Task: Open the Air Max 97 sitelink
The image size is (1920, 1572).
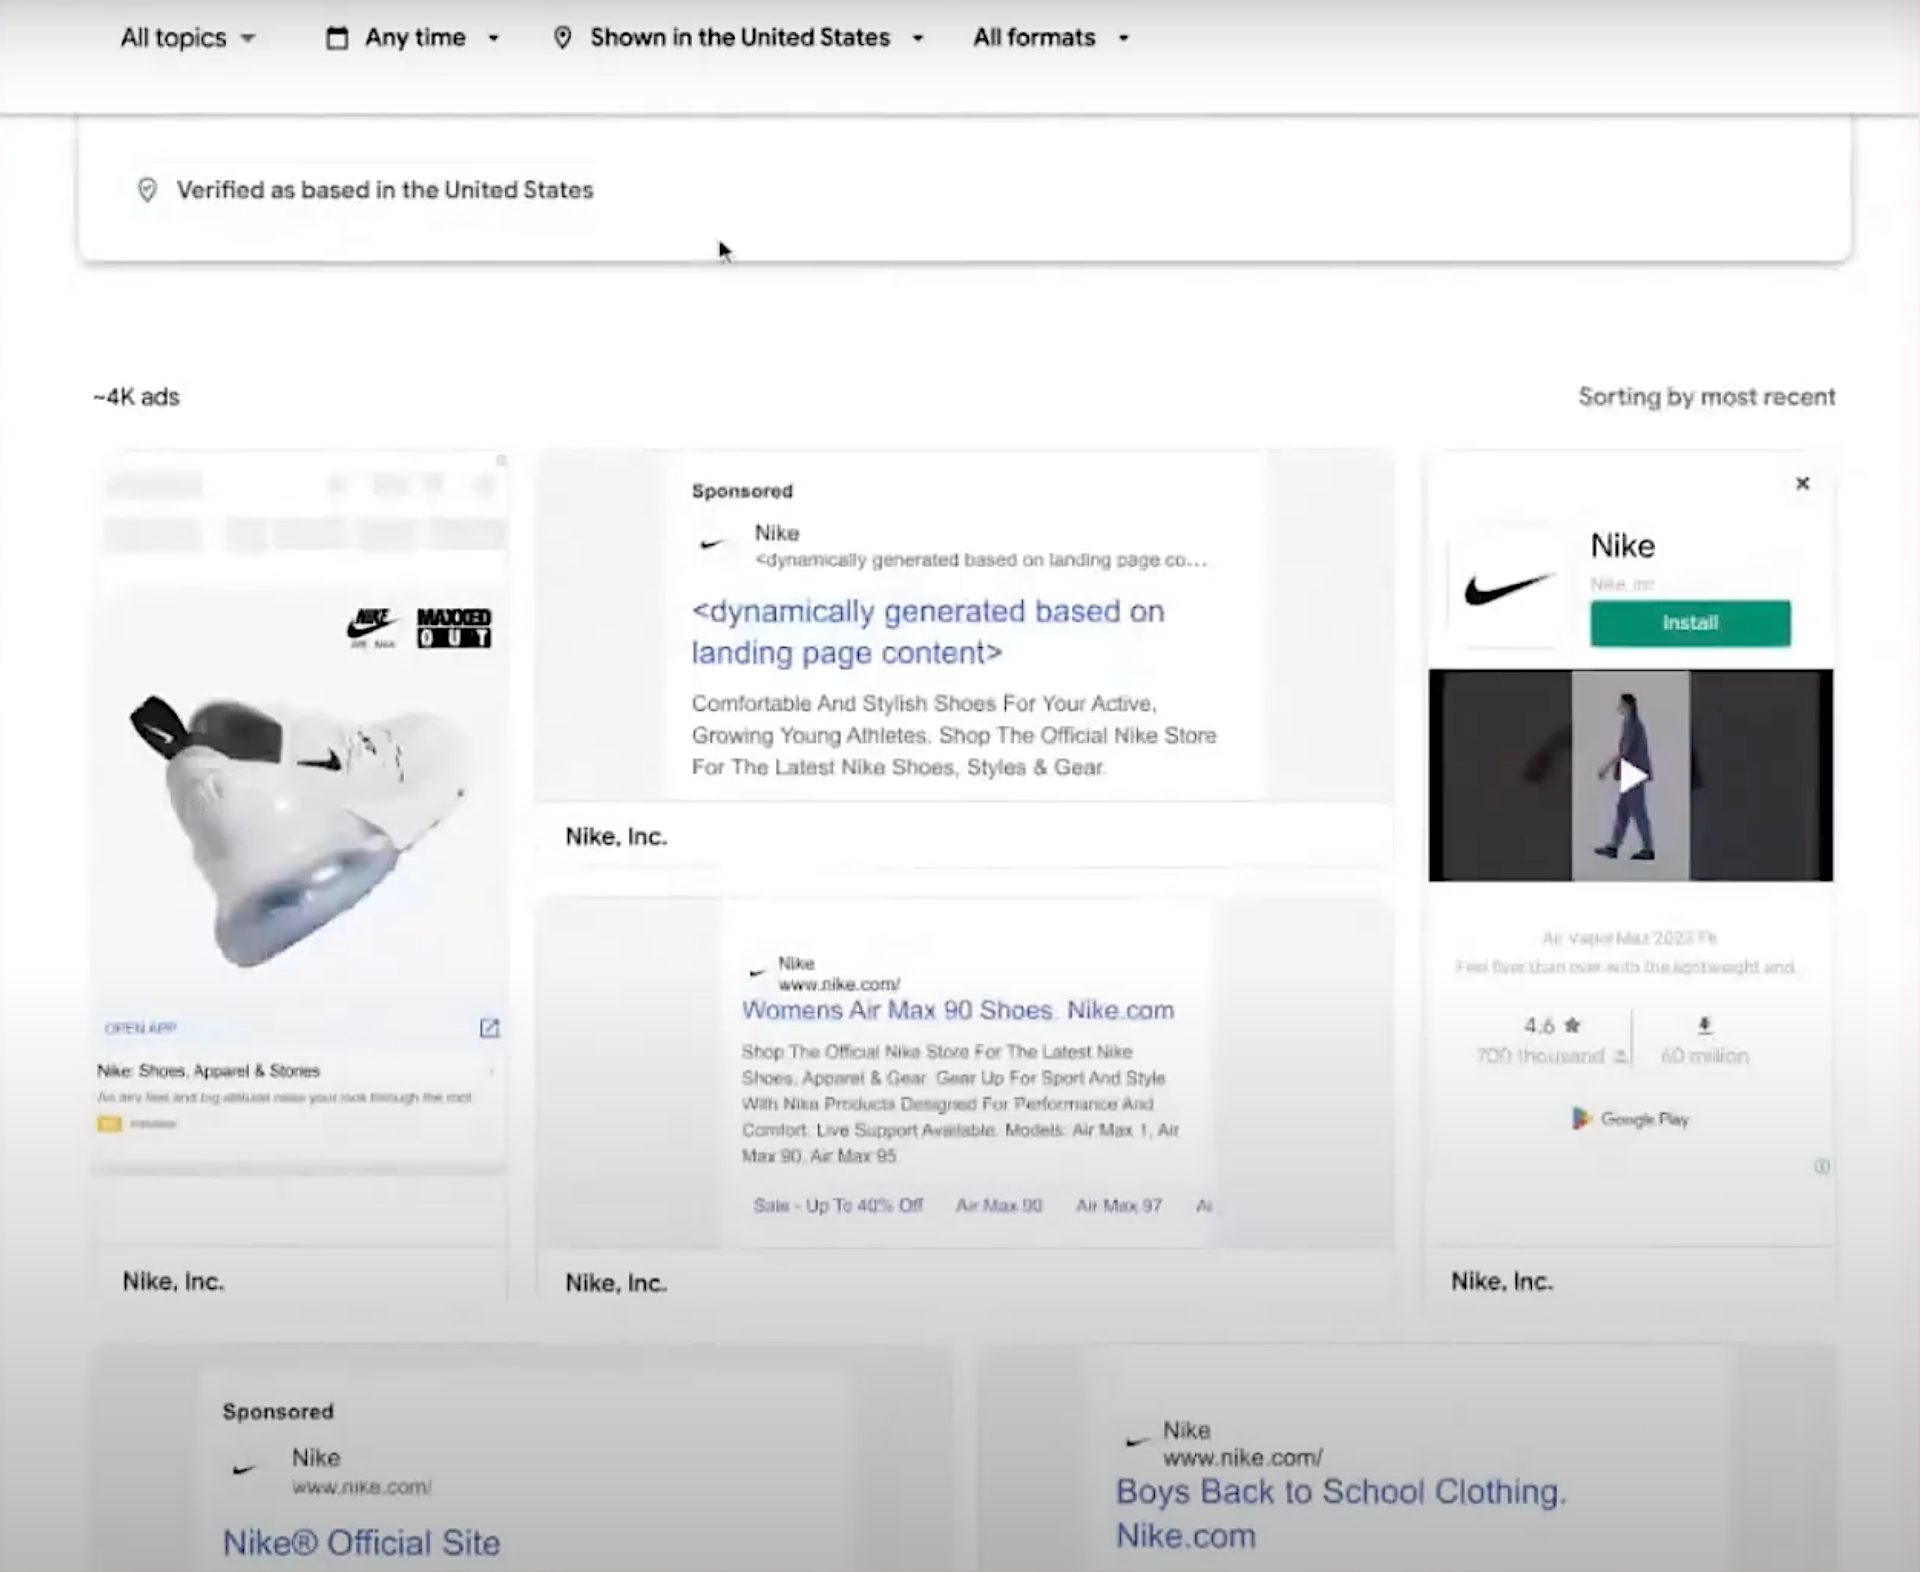Action: (1118, 1205)
